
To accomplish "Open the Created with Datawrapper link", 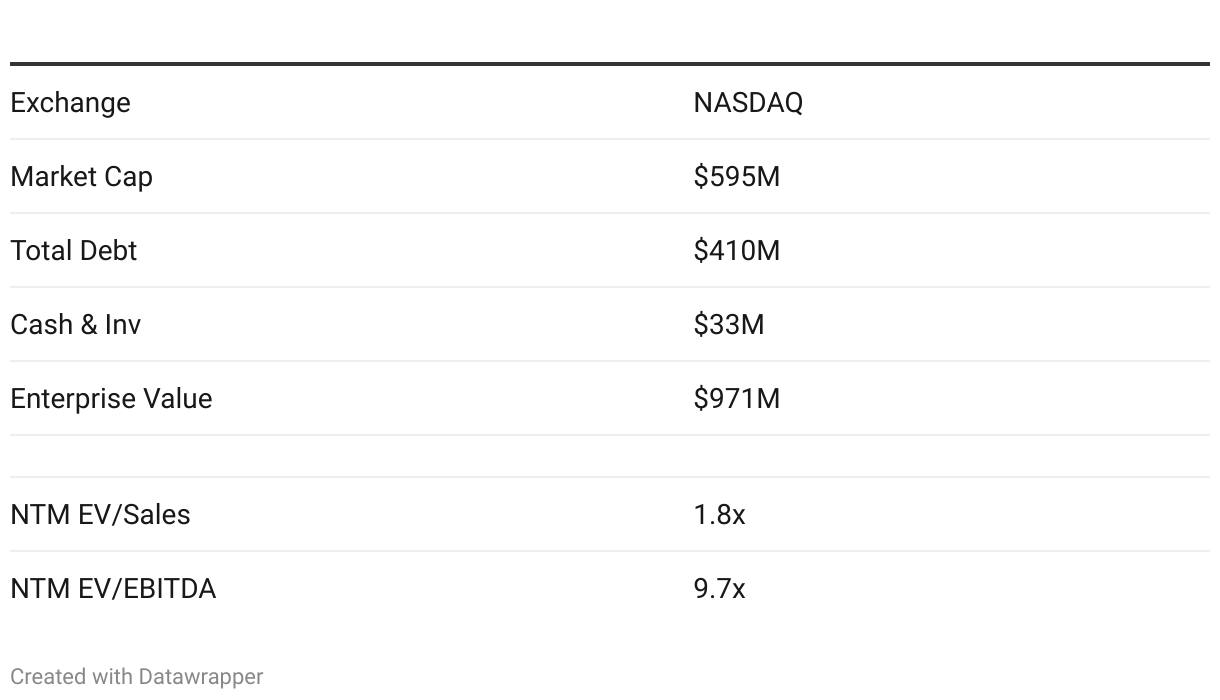I will pos(136,677).
